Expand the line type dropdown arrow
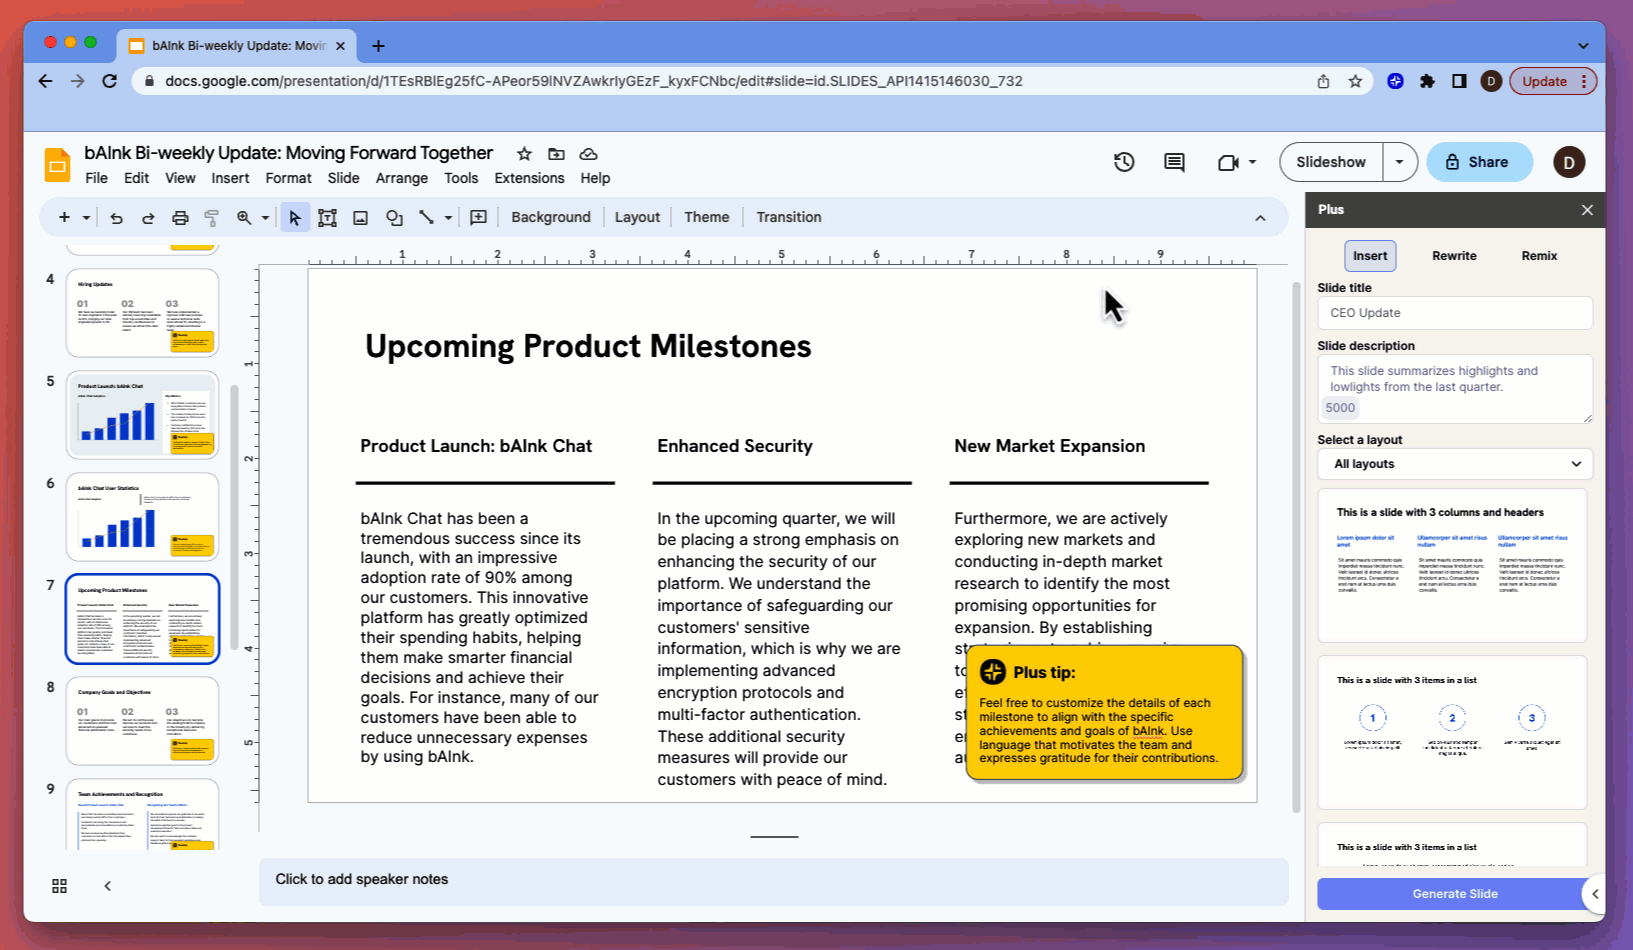Image resolution: width=1633 pixels, height=950 pixels. point(448,217)
